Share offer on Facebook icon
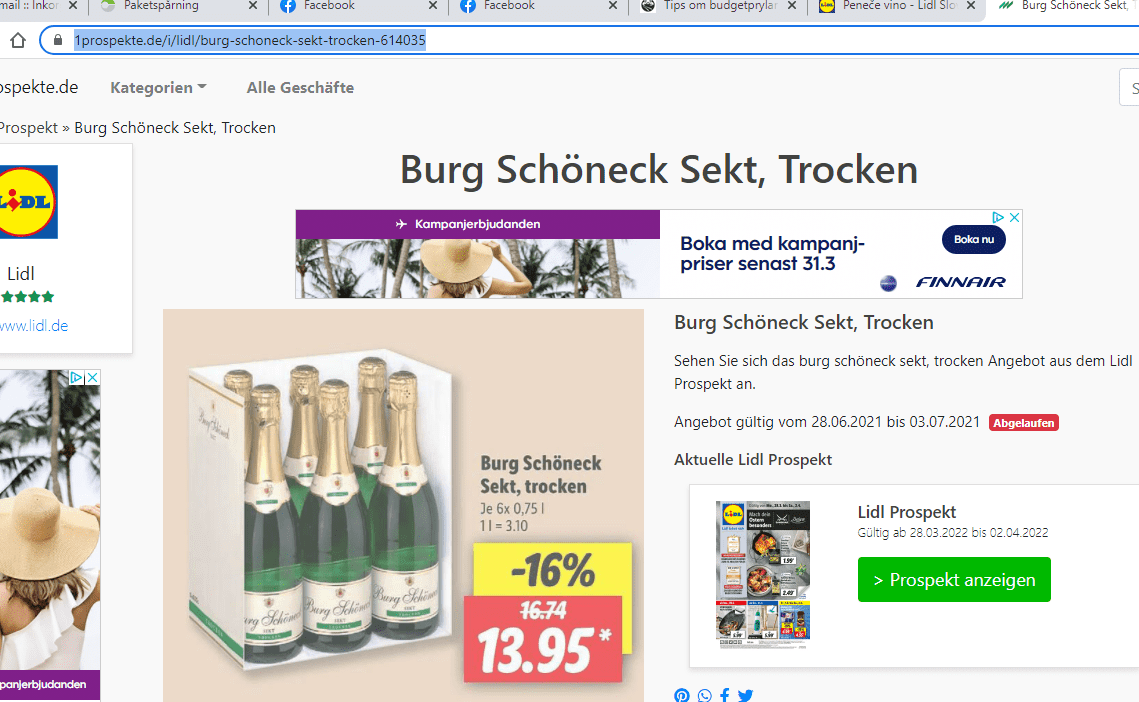 724,695
